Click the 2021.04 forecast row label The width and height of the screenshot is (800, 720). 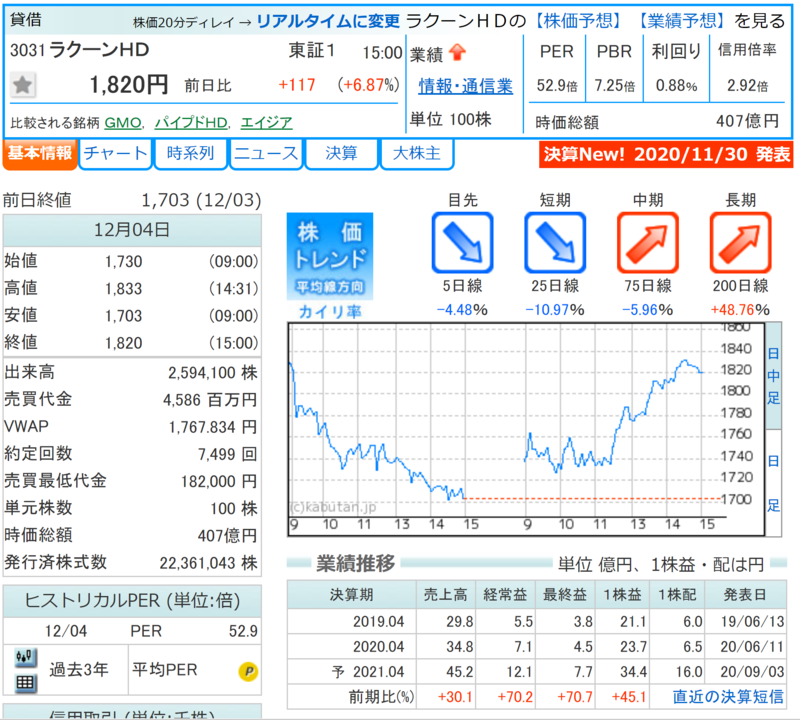[368, 672]
